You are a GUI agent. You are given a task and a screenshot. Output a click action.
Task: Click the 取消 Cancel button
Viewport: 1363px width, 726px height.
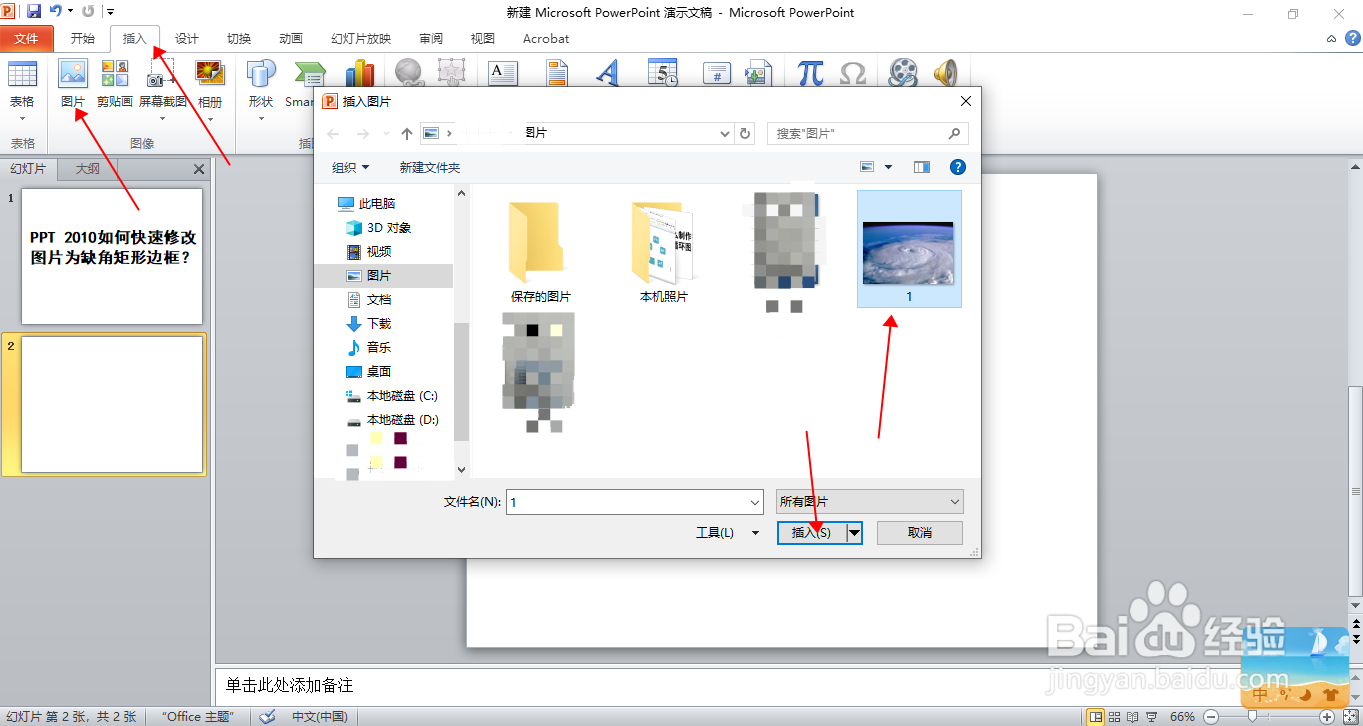[920, 533]
